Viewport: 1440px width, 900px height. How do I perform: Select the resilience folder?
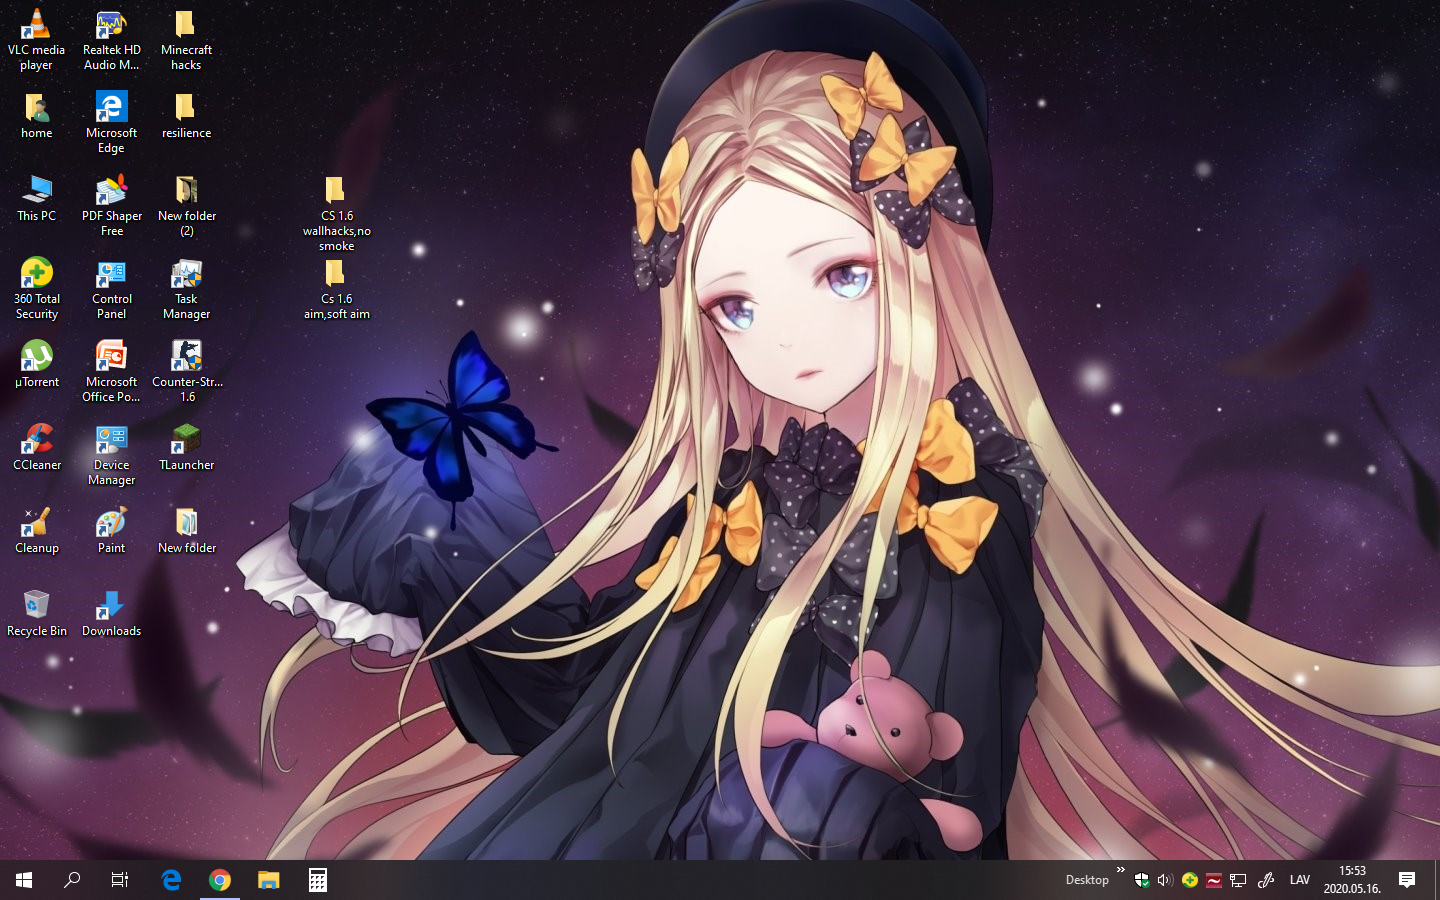[186, 116]
